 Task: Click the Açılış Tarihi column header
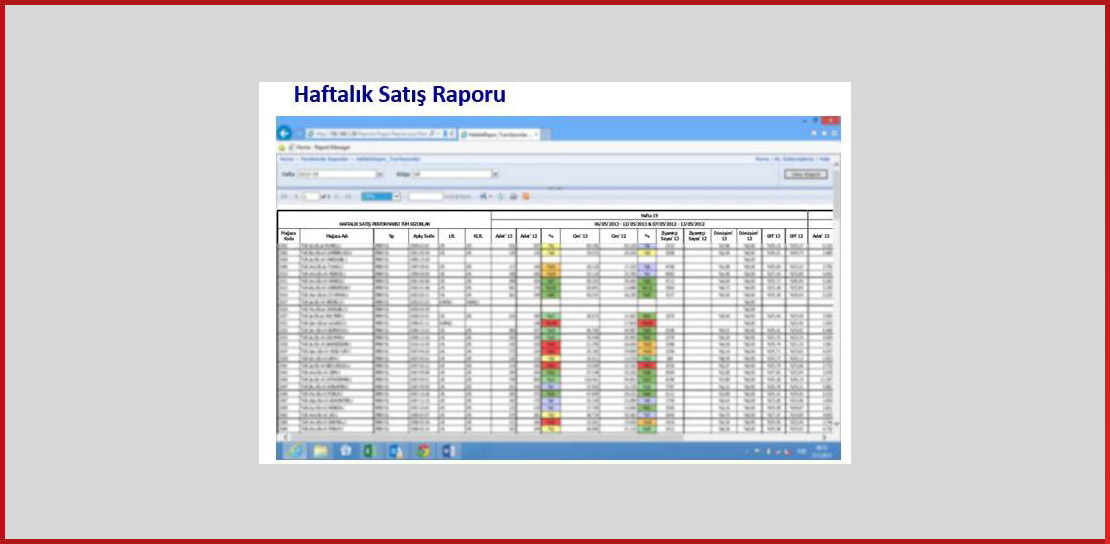pos(424,237)
